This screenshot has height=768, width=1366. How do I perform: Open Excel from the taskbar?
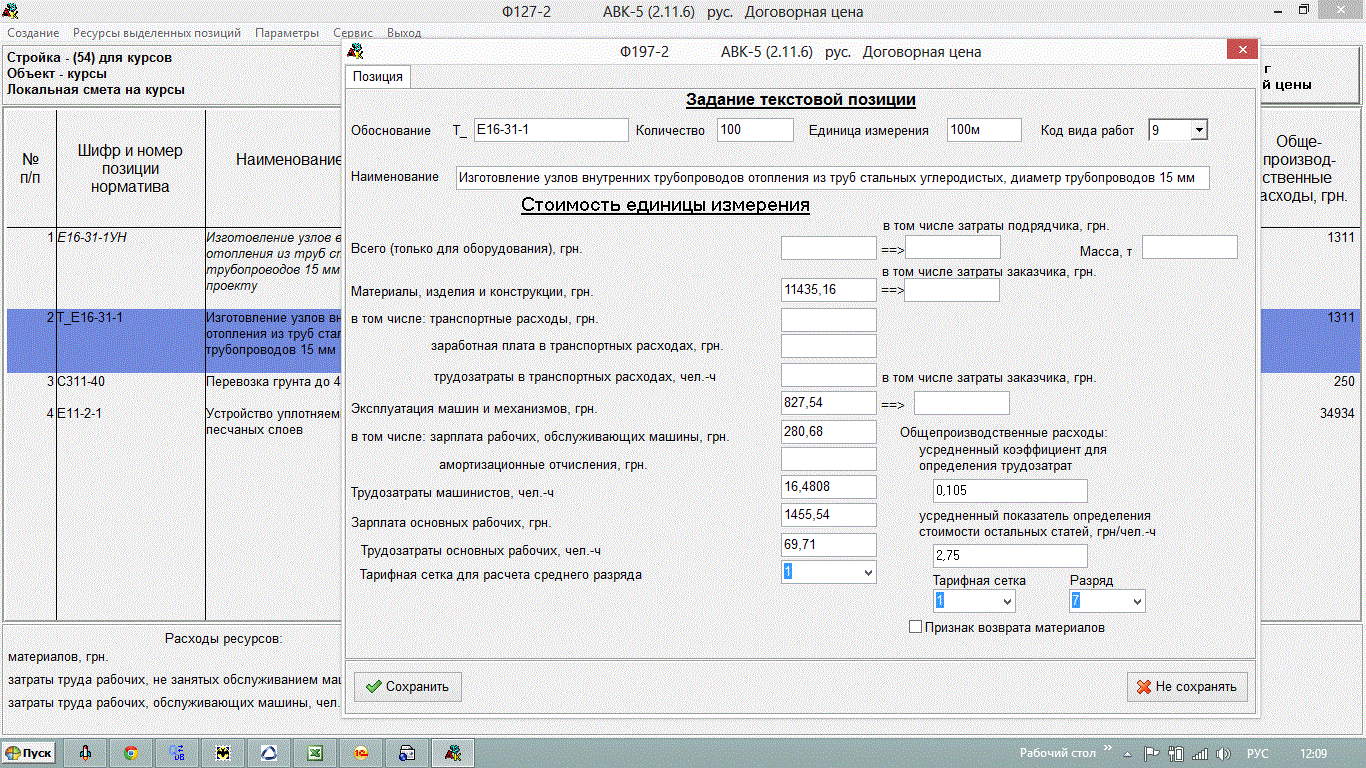(x=313, y=753)
